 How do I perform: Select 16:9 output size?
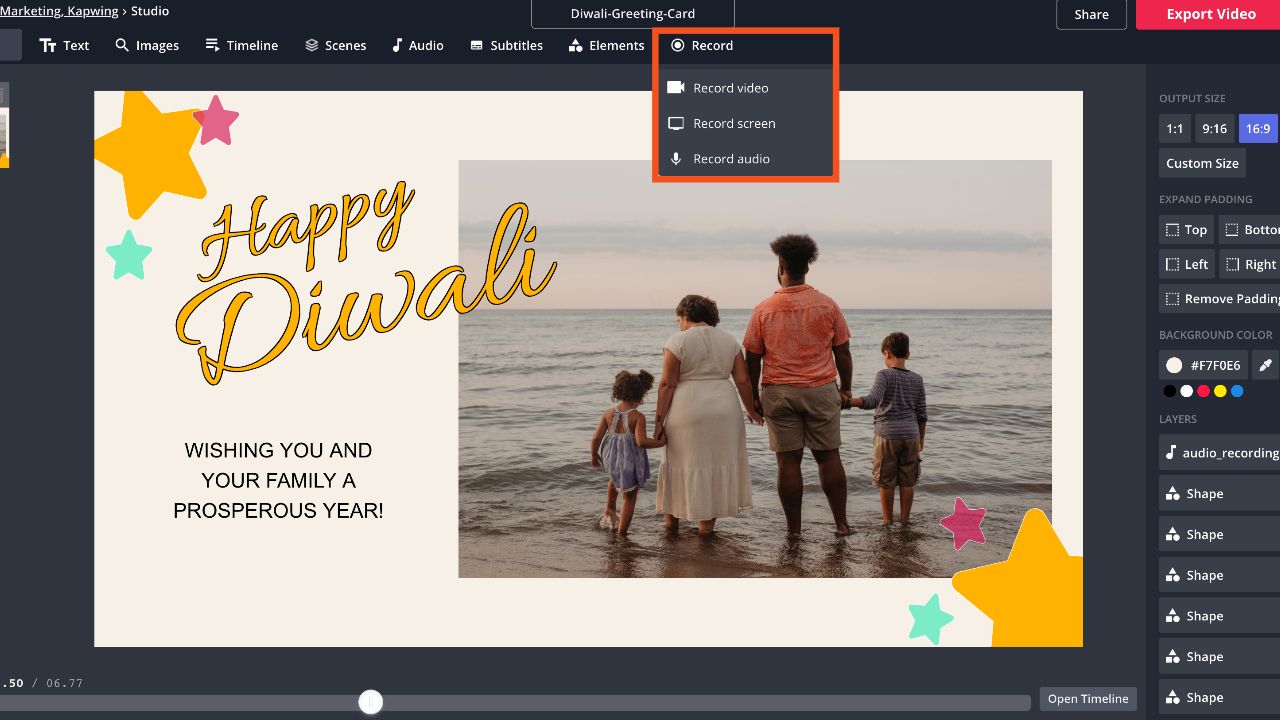(1258, 128)
